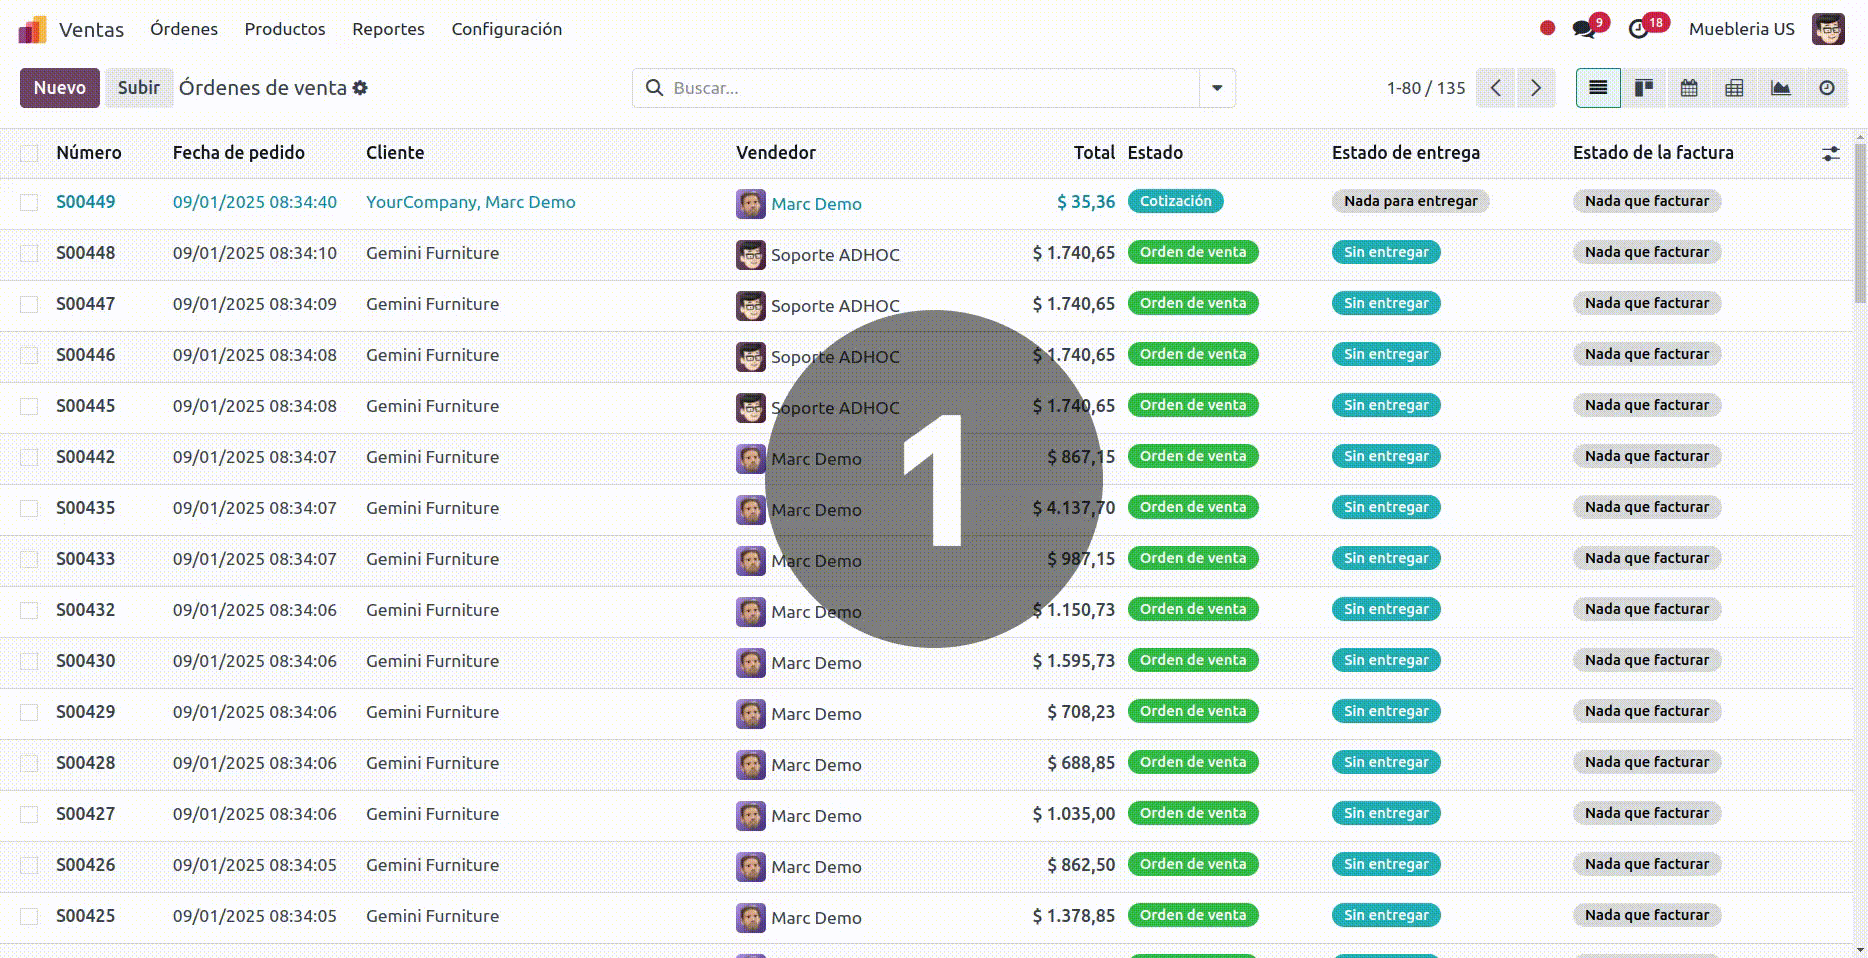This screenshot has height=958, width=1868.
Task: Open the Reportes menu
Action: click(x=388, y=29)
